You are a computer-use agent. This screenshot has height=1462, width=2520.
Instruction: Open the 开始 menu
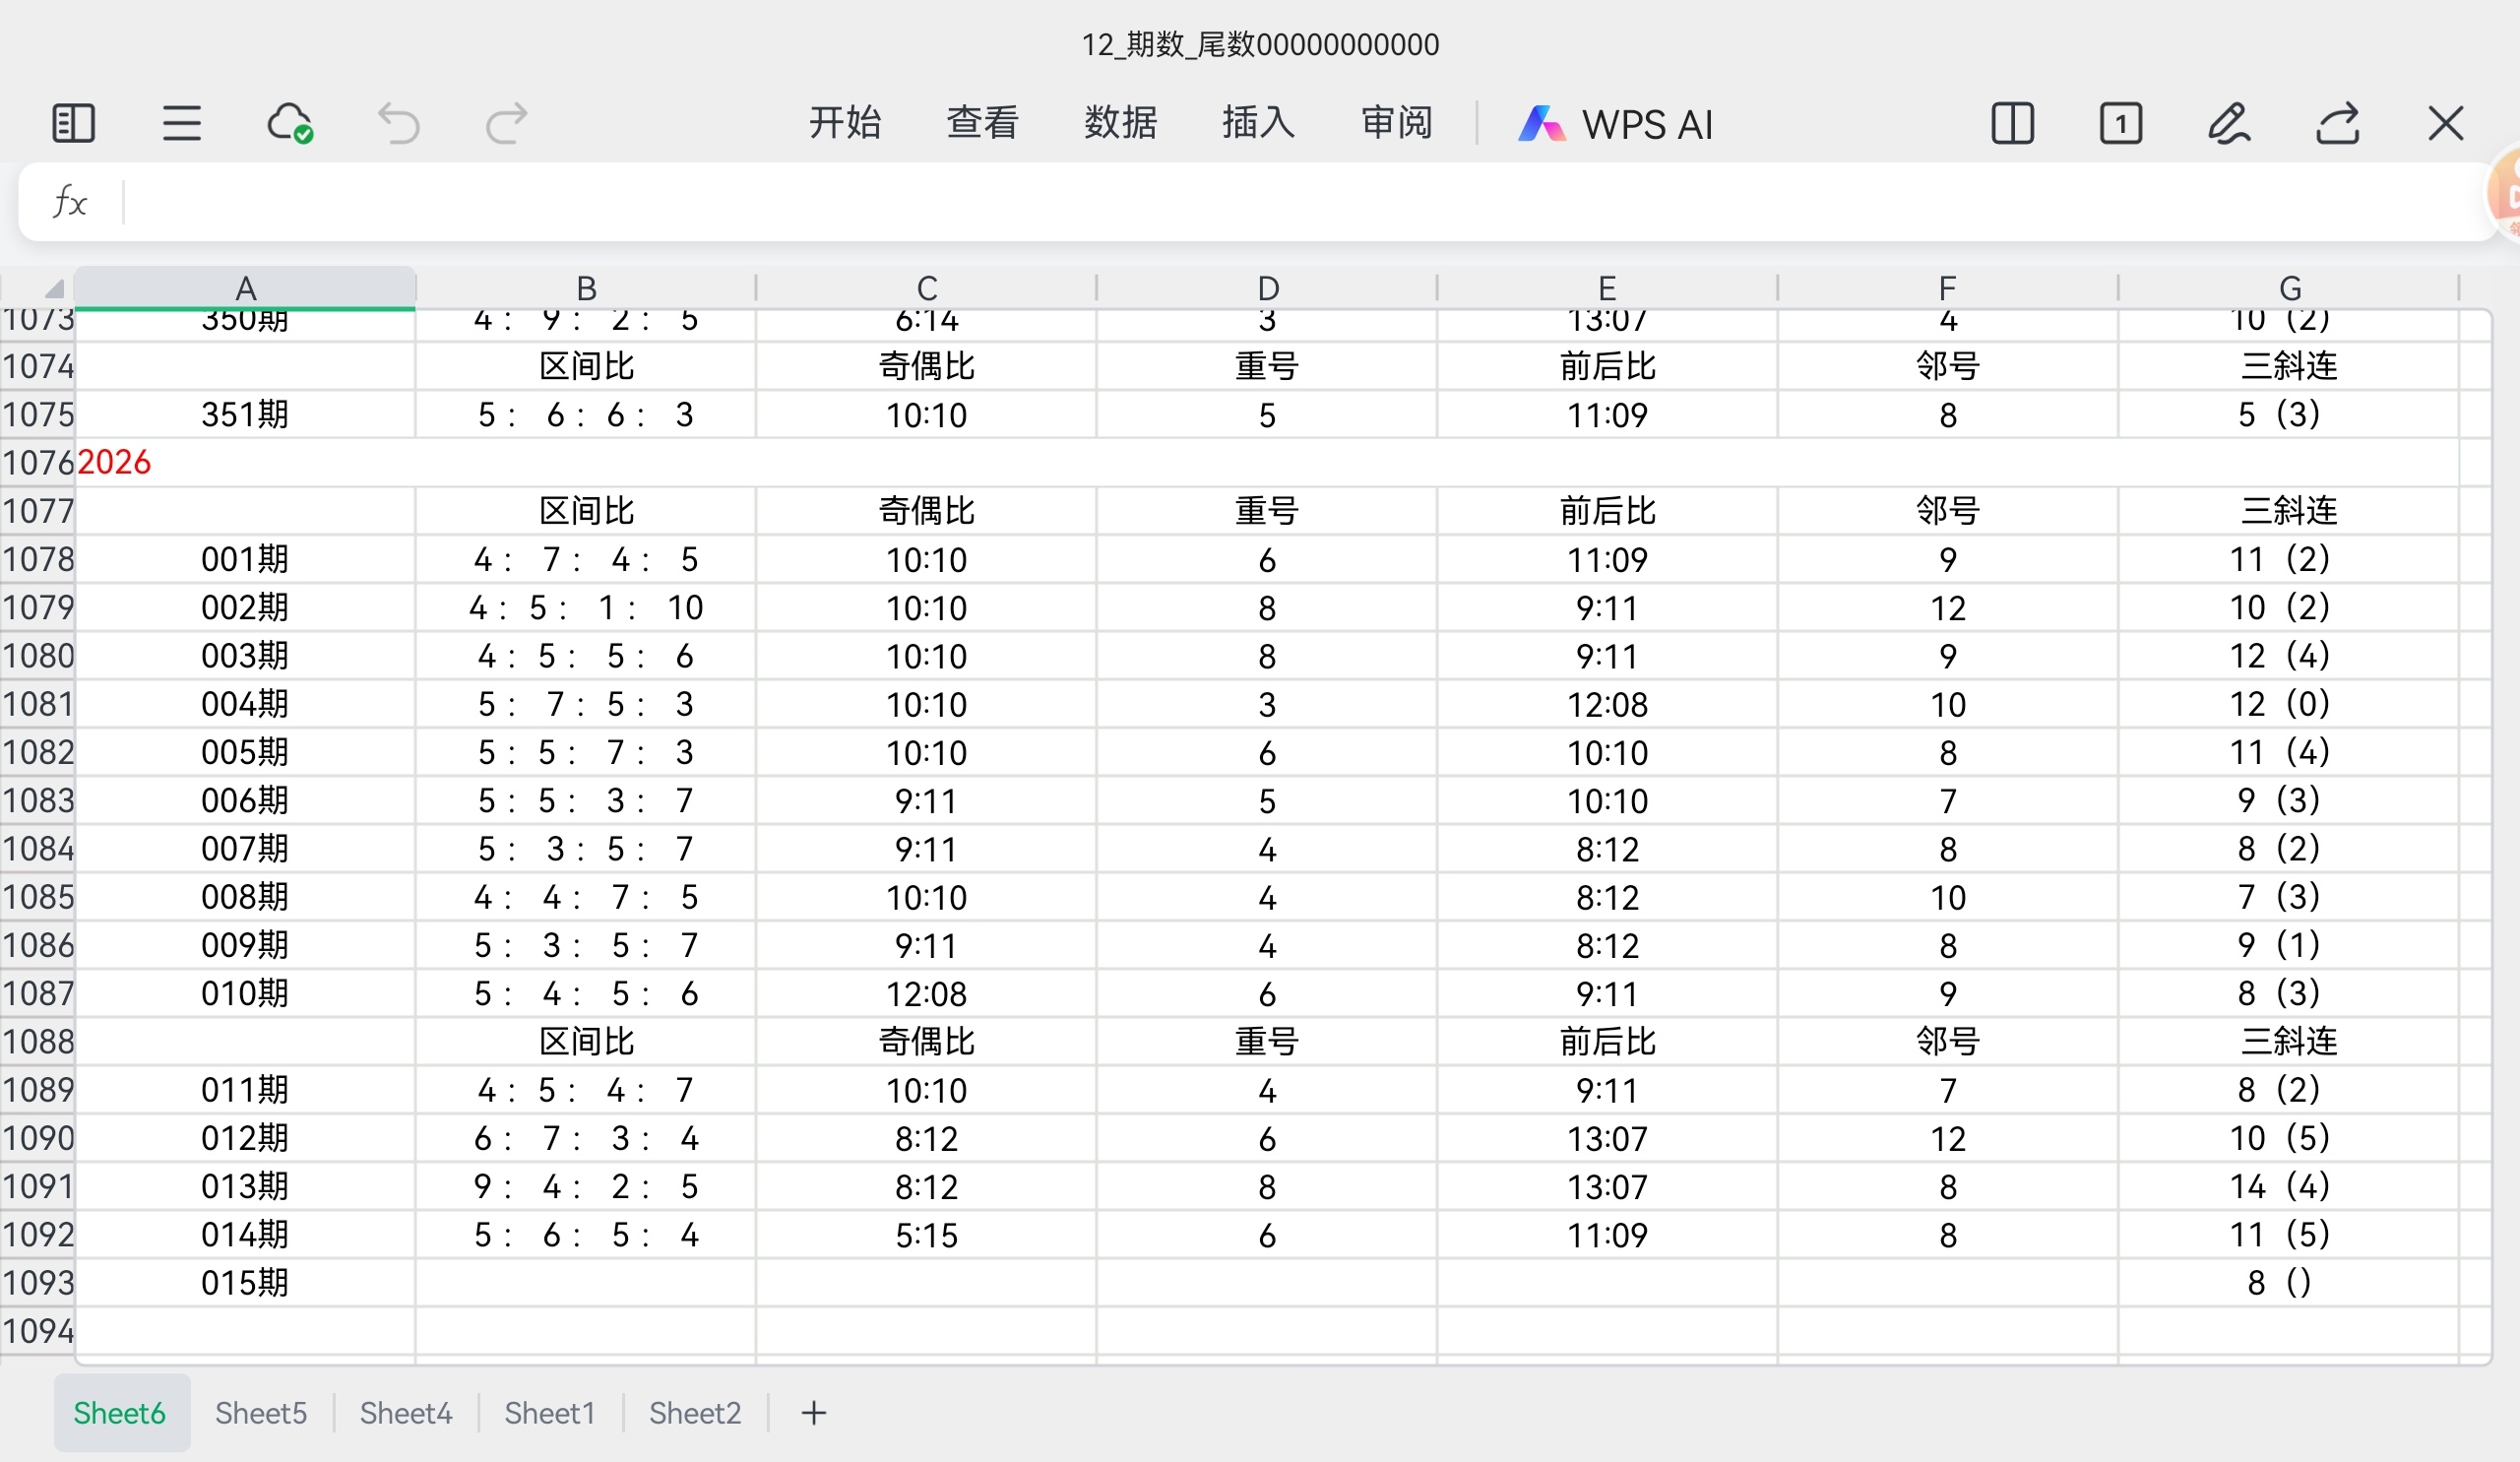point(845,122)
